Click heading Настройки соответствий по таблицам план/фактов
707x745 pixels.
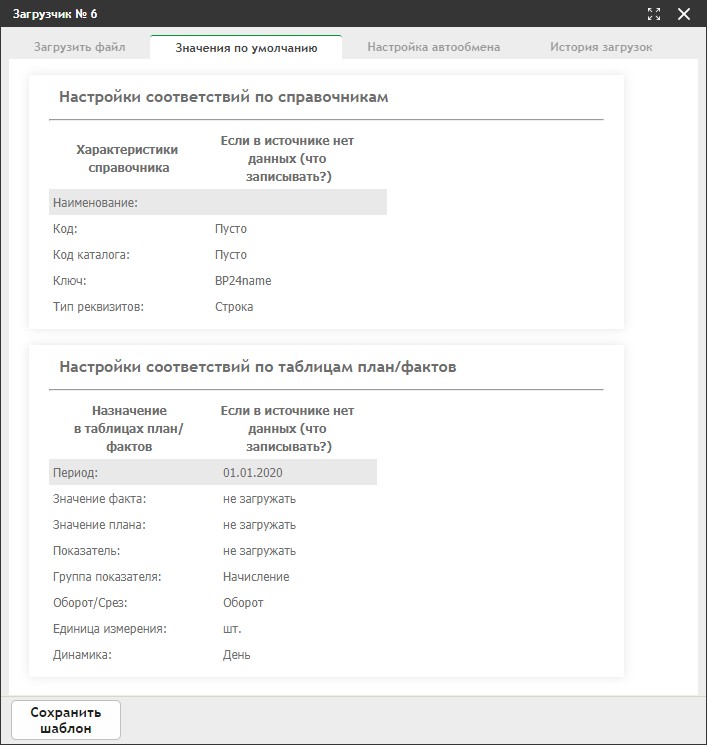258,367
